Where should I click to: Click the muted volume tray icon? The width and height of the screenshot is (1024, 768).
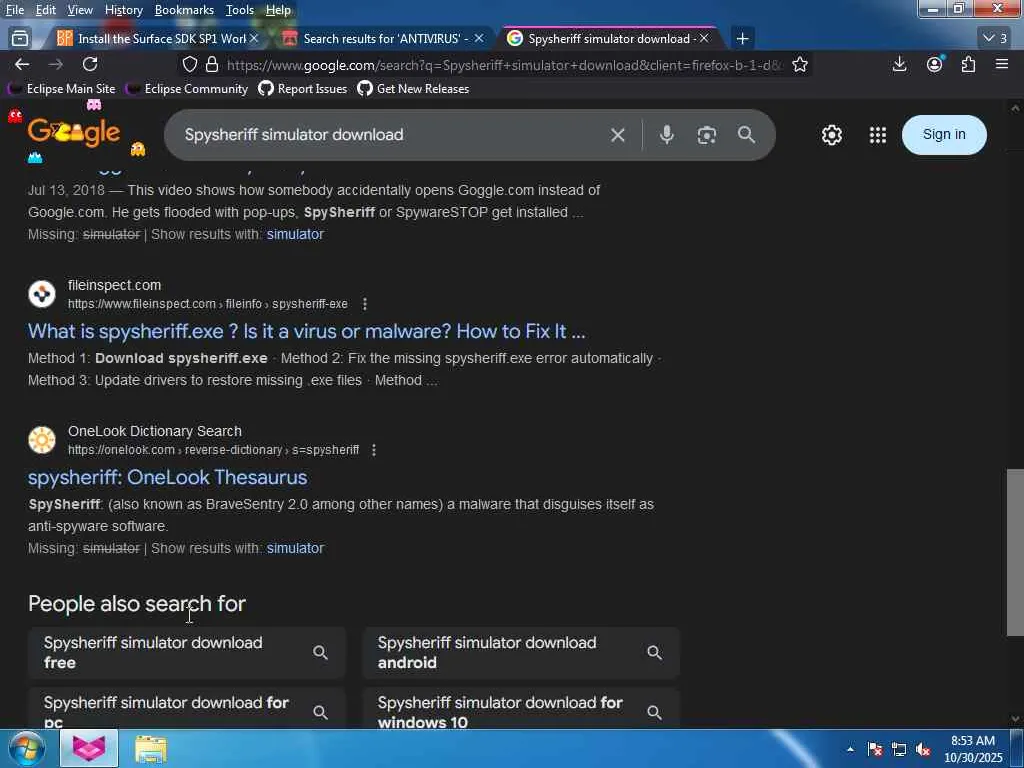click(x=923, y=749)
